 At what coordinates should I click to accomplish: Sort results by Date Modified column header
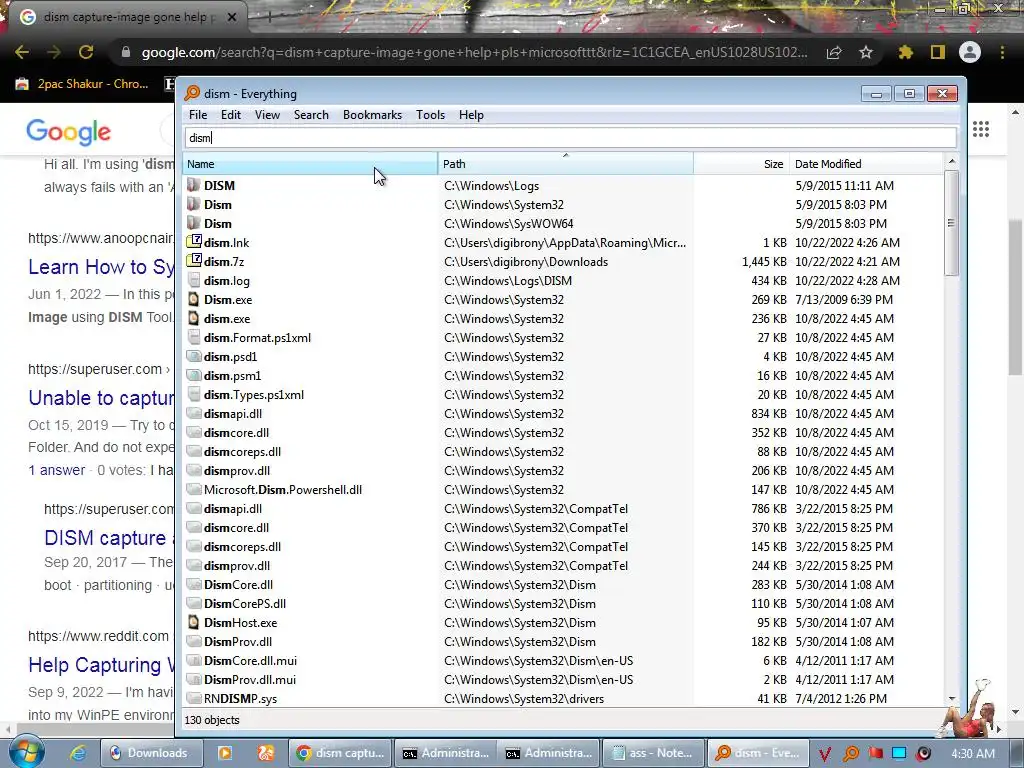866,164
